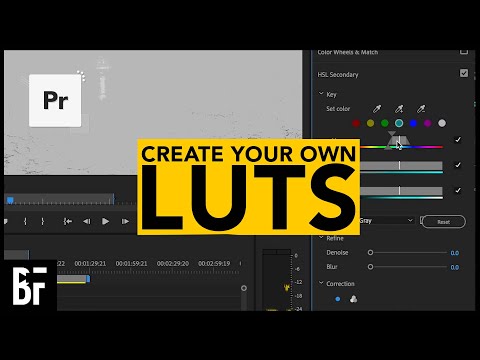Collapse the Refine section chevron
The image size is (480, 360).
coord(321,238)
